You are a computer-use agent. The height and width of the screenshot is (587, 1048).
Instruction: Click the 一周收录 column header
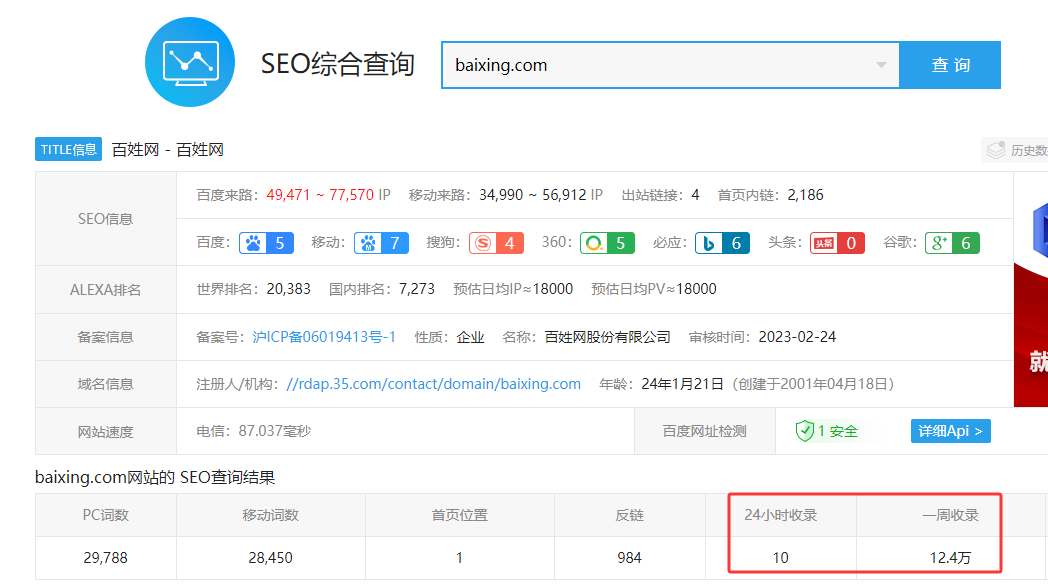tap(950, 515)
